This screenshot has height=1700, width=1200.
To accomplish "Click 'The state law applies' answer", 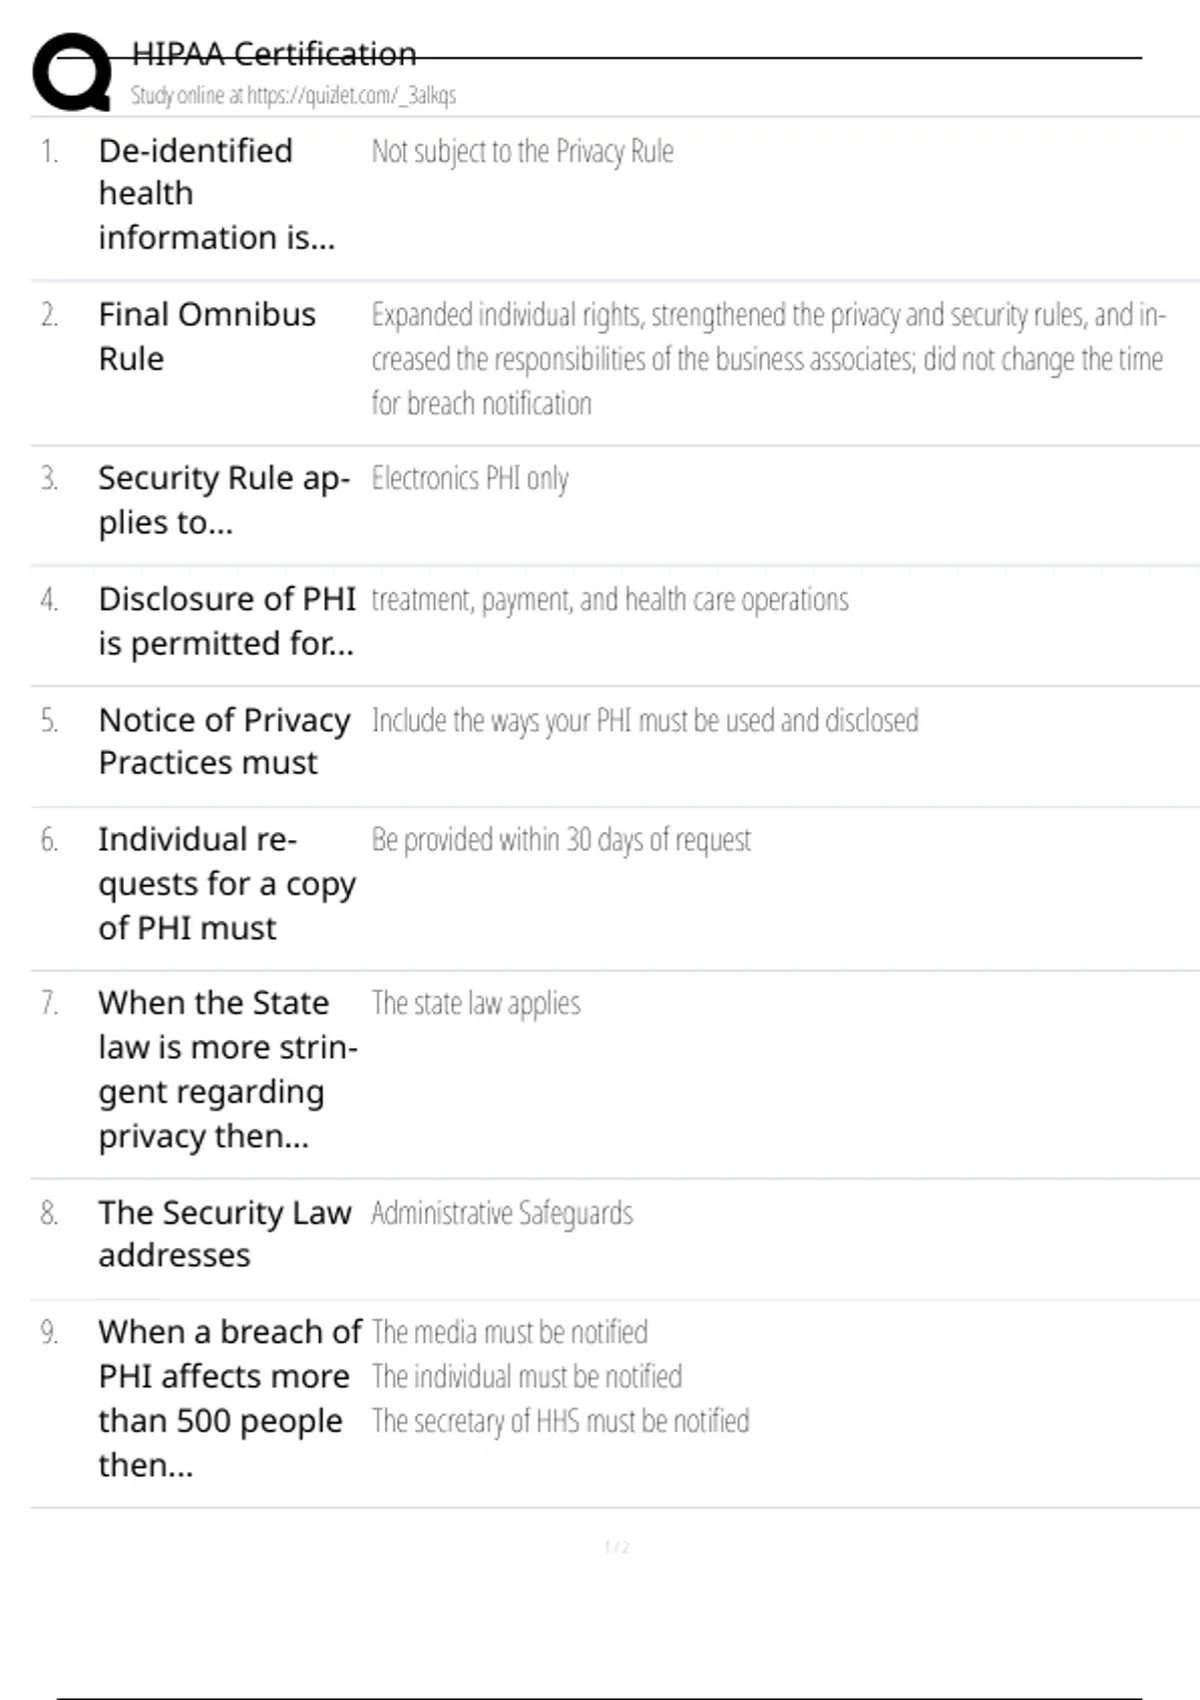I will (476, 1003).
